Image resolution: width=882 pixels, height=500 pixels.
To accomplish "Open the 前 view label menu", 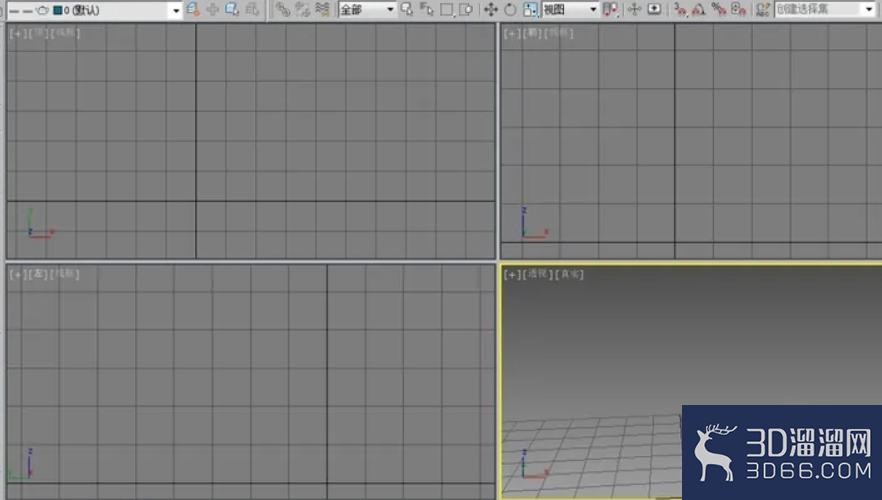I will [x=533, y=33].
